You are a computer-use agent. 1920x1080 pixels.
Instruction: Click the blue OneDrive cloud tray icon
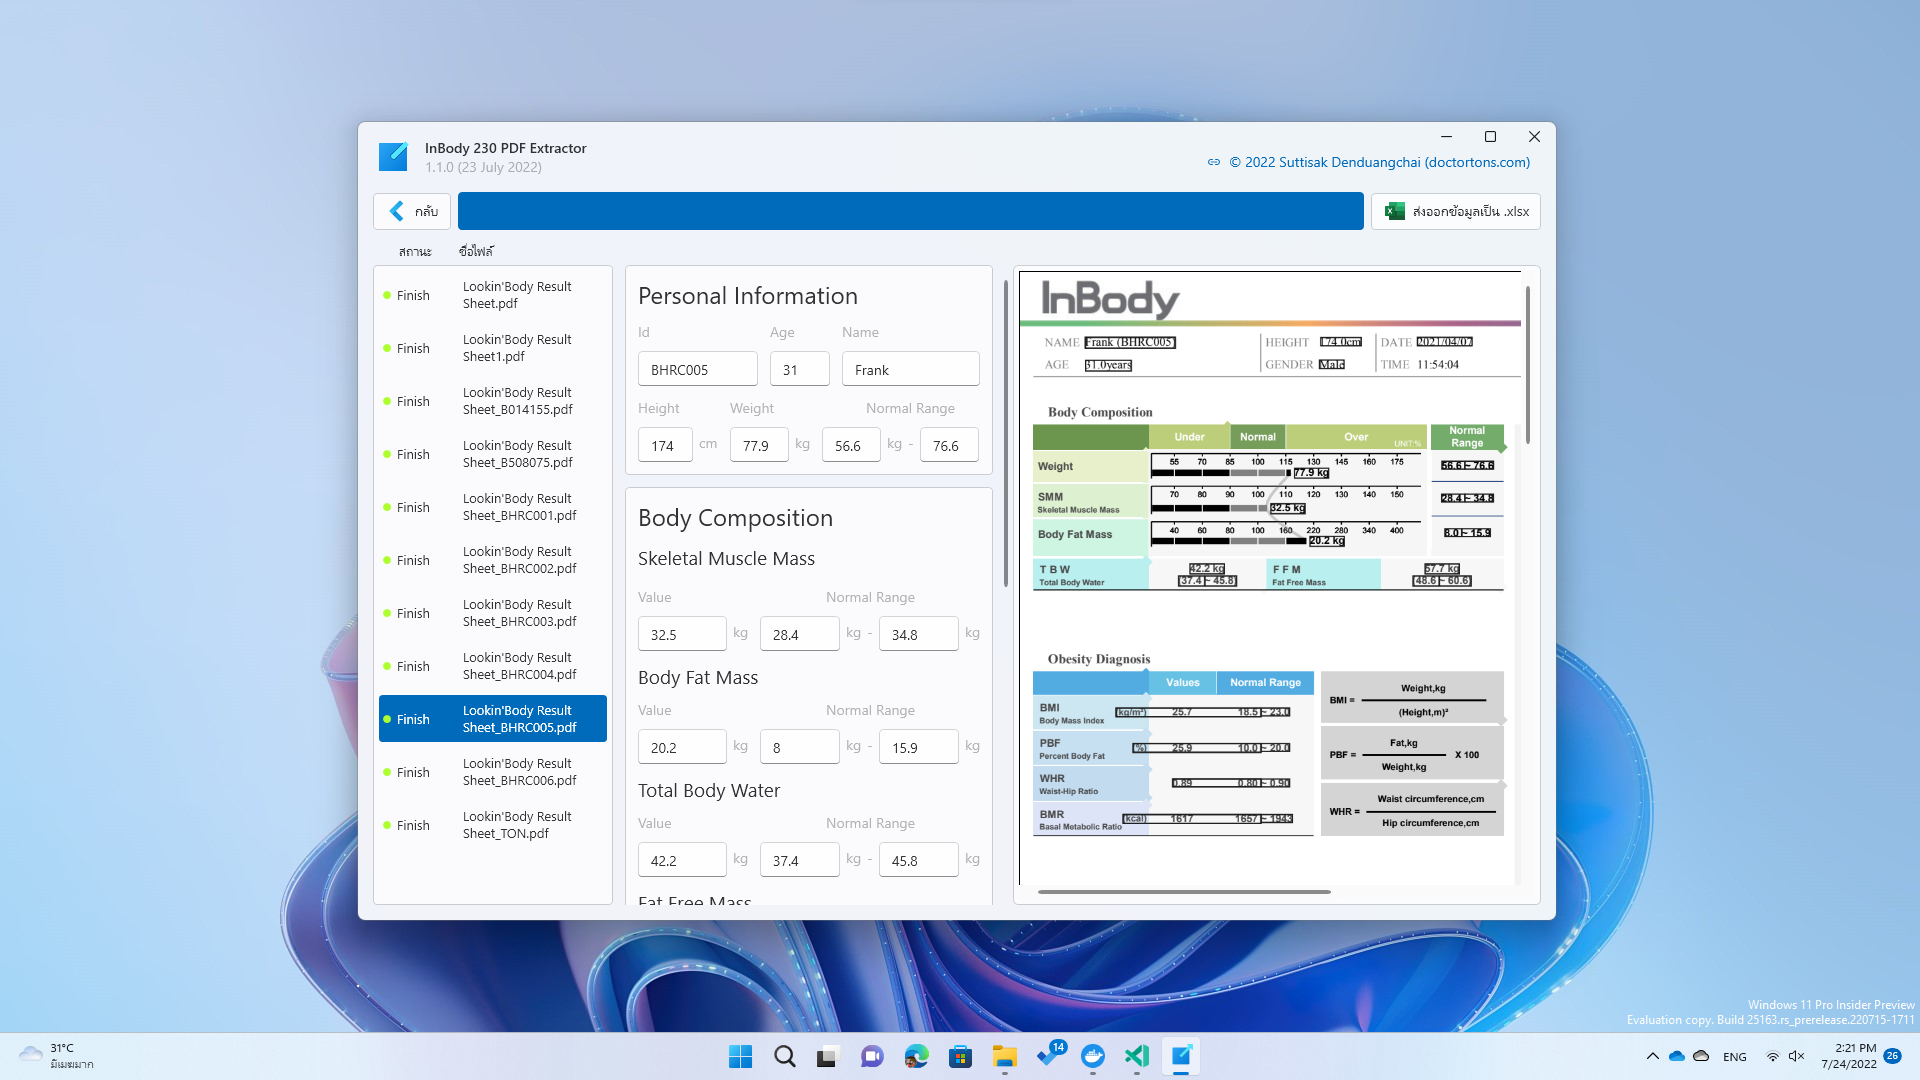pyautogui.click(x=1677, y=1056)
